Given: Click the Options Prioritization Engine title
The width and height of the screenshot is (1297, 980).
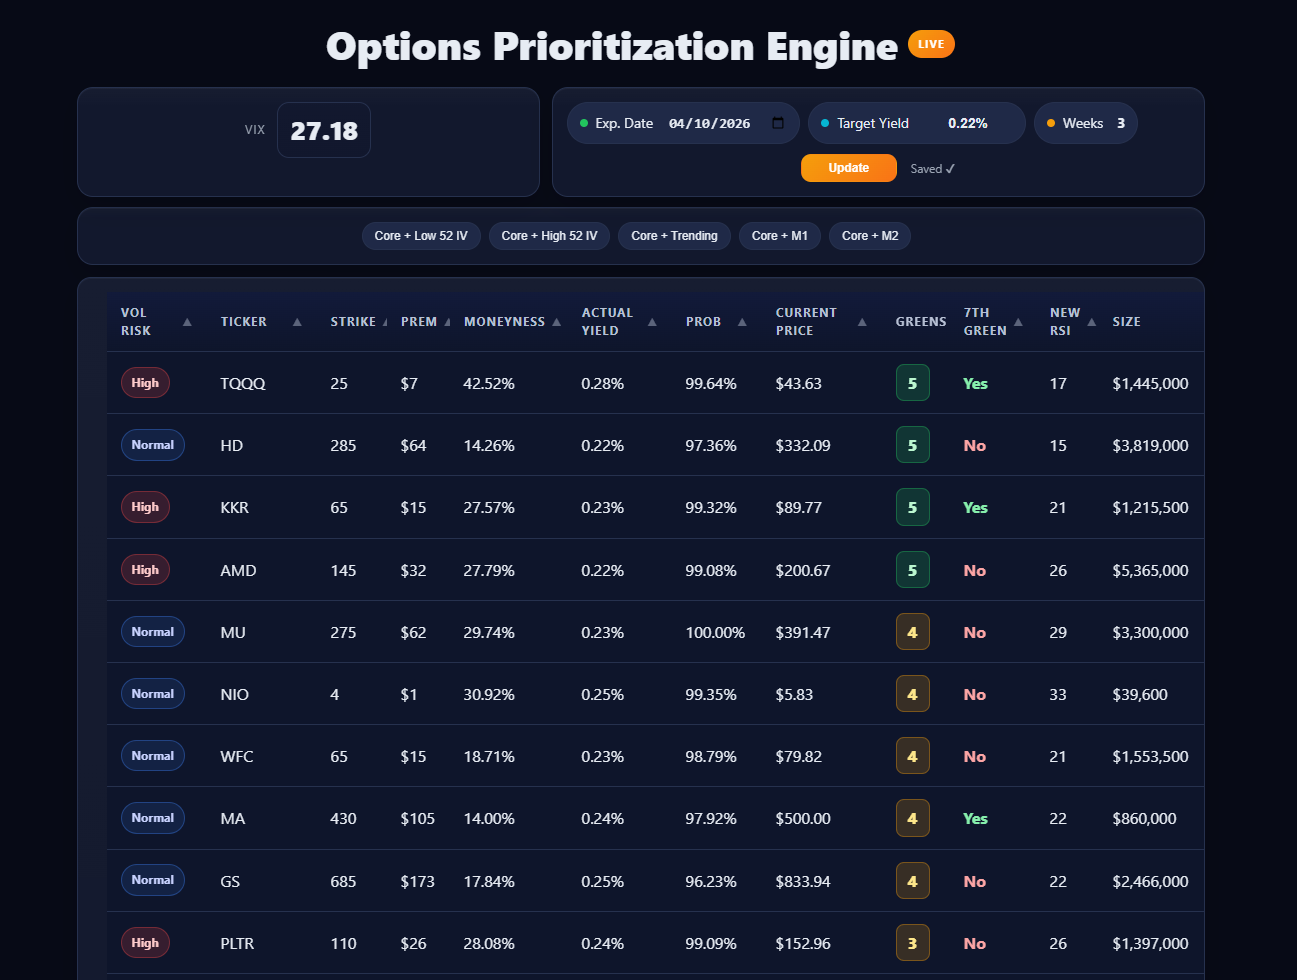Looking at the screenshot, I should pos(612,46).
